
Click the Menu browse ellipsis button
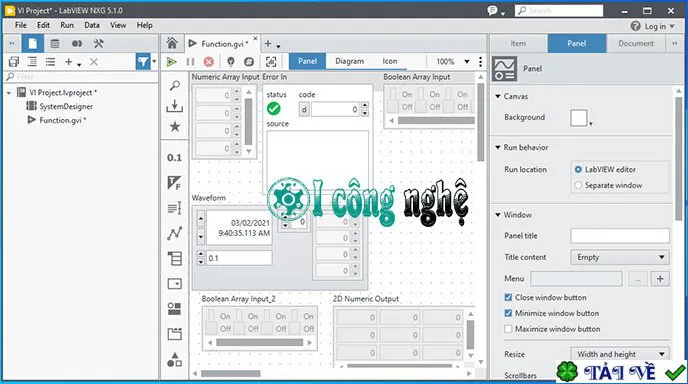638,279
